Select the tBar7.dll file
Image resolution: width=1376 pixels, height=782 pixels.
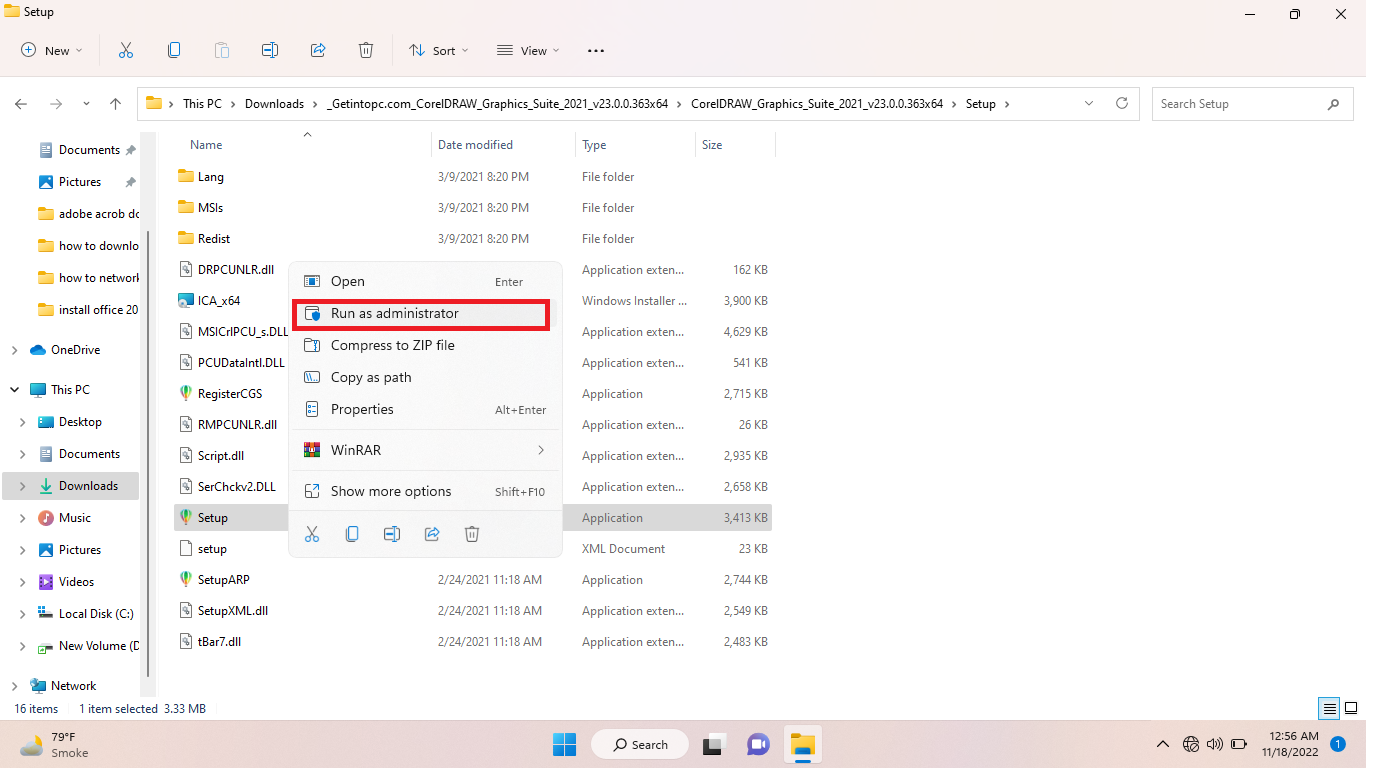click(x=474, y=642)
